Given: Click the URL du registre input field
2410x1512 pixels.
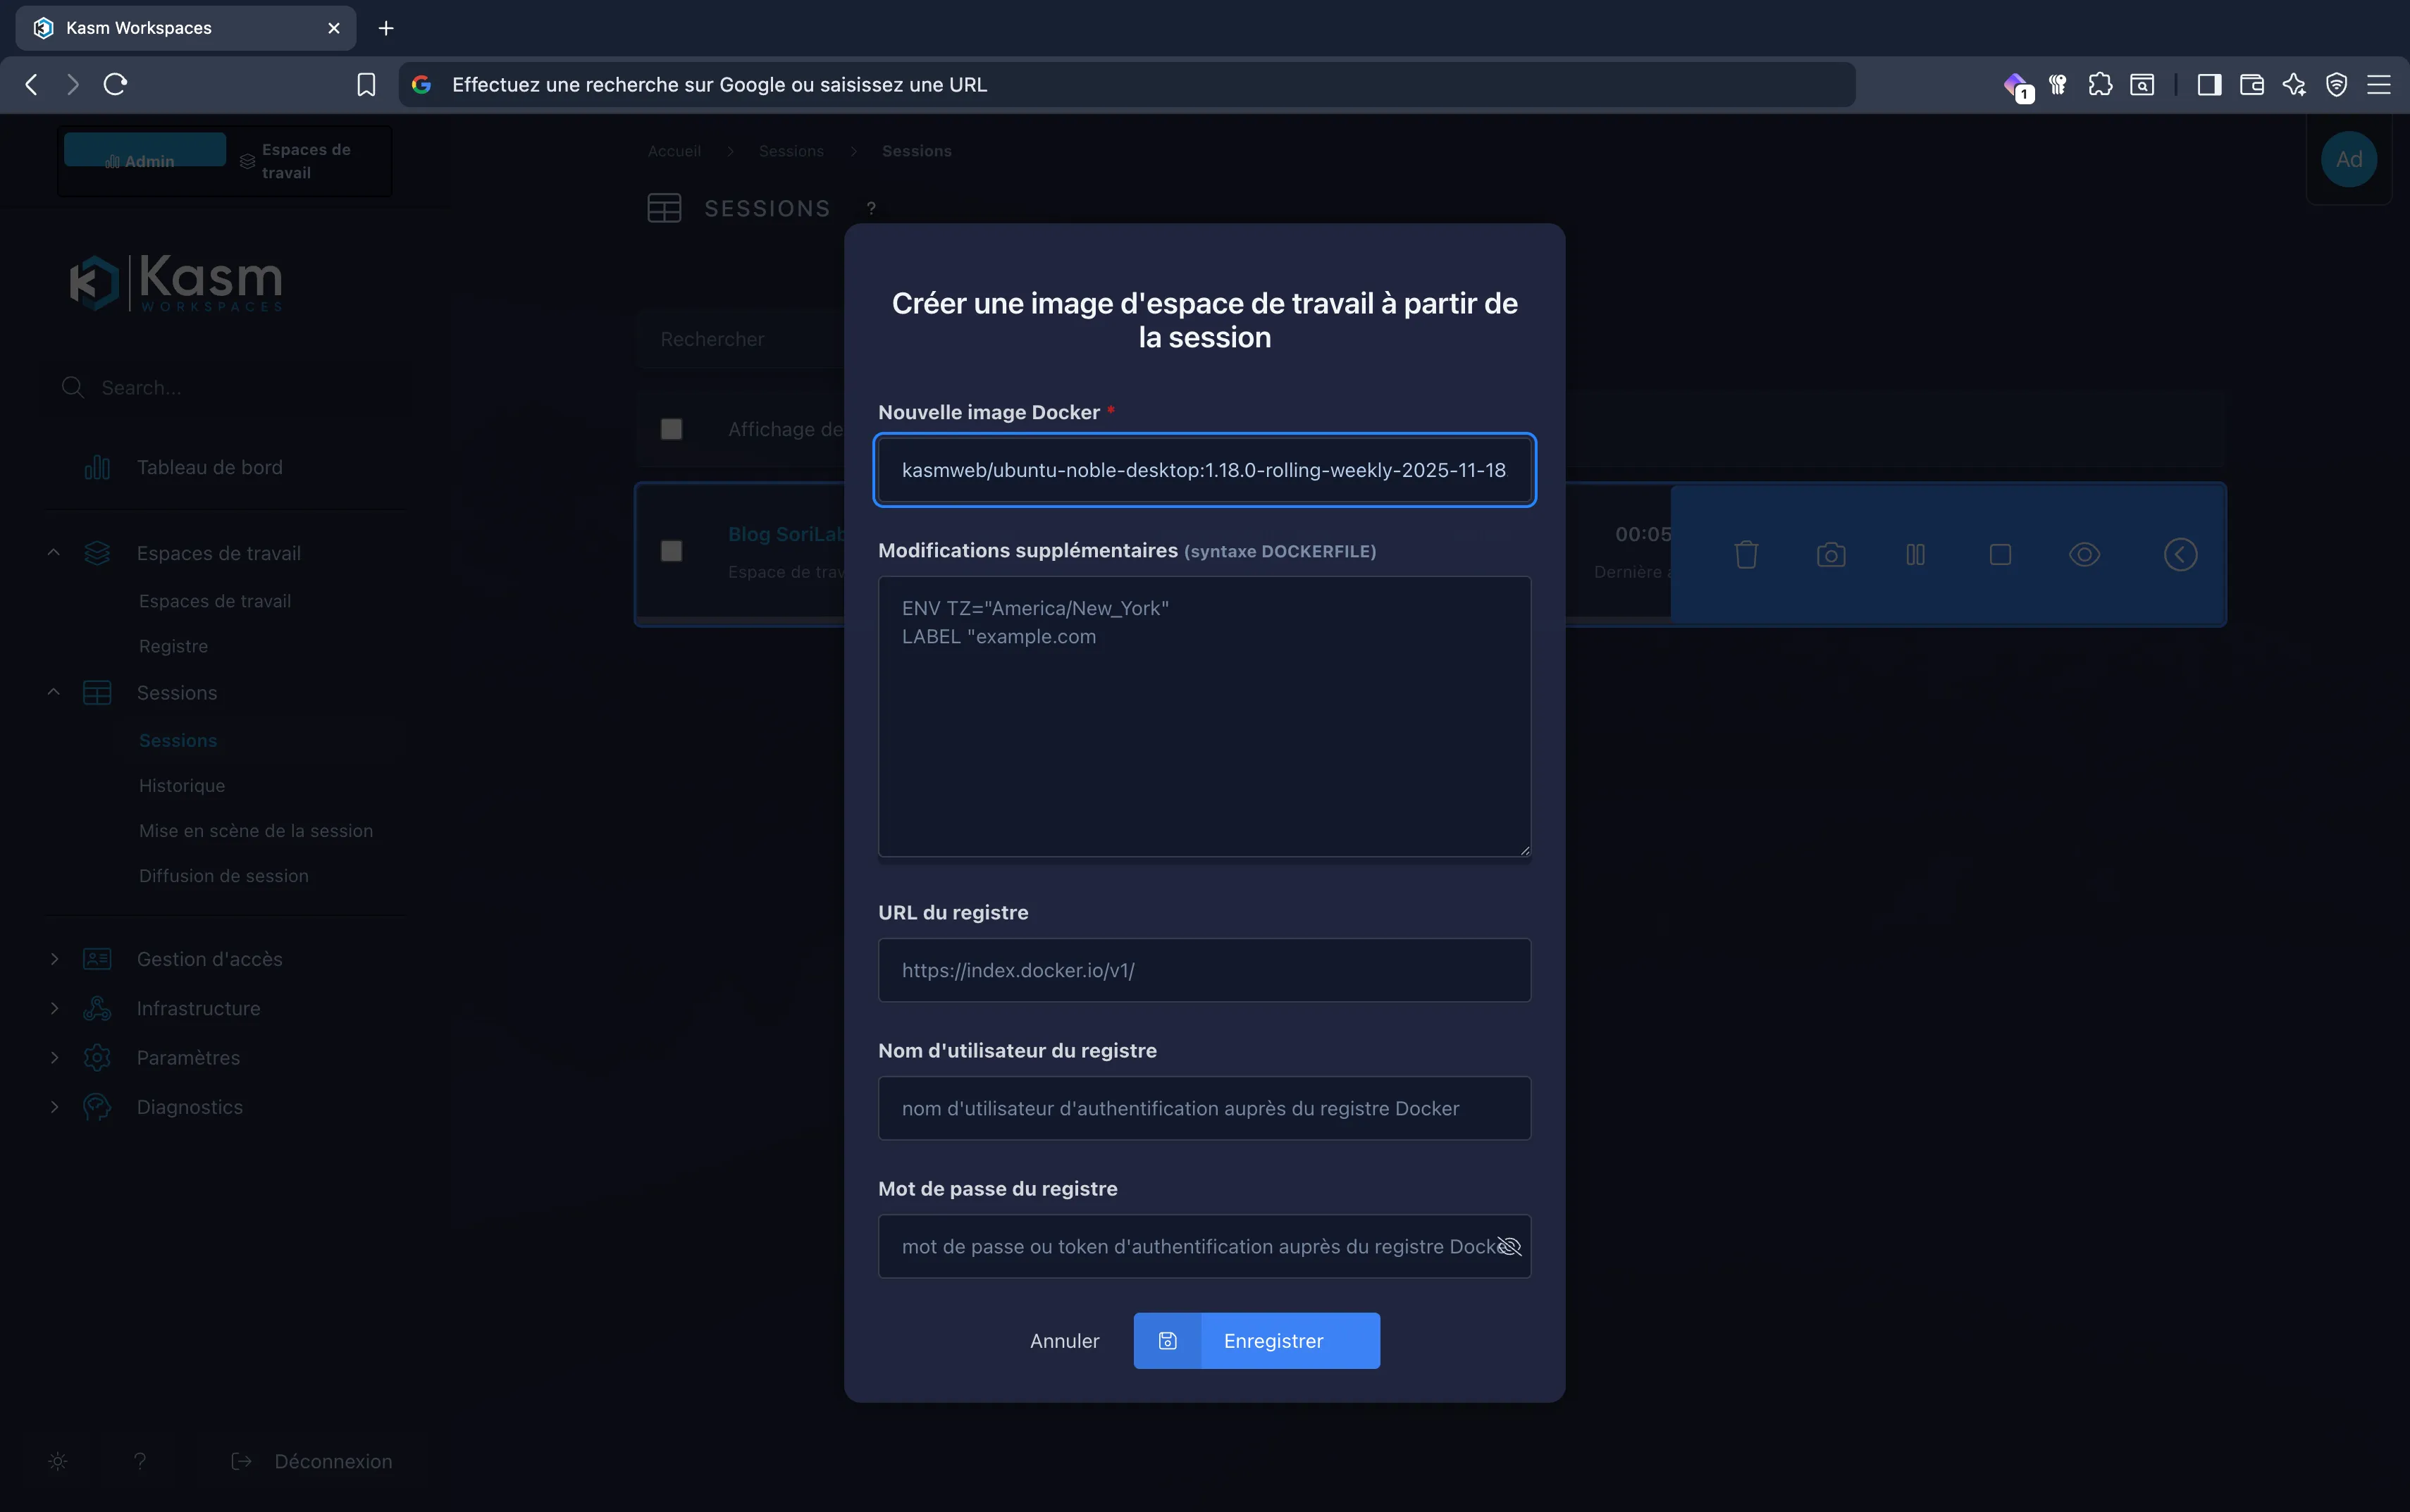Looking at the screenshot, I should click(1202, 969).
